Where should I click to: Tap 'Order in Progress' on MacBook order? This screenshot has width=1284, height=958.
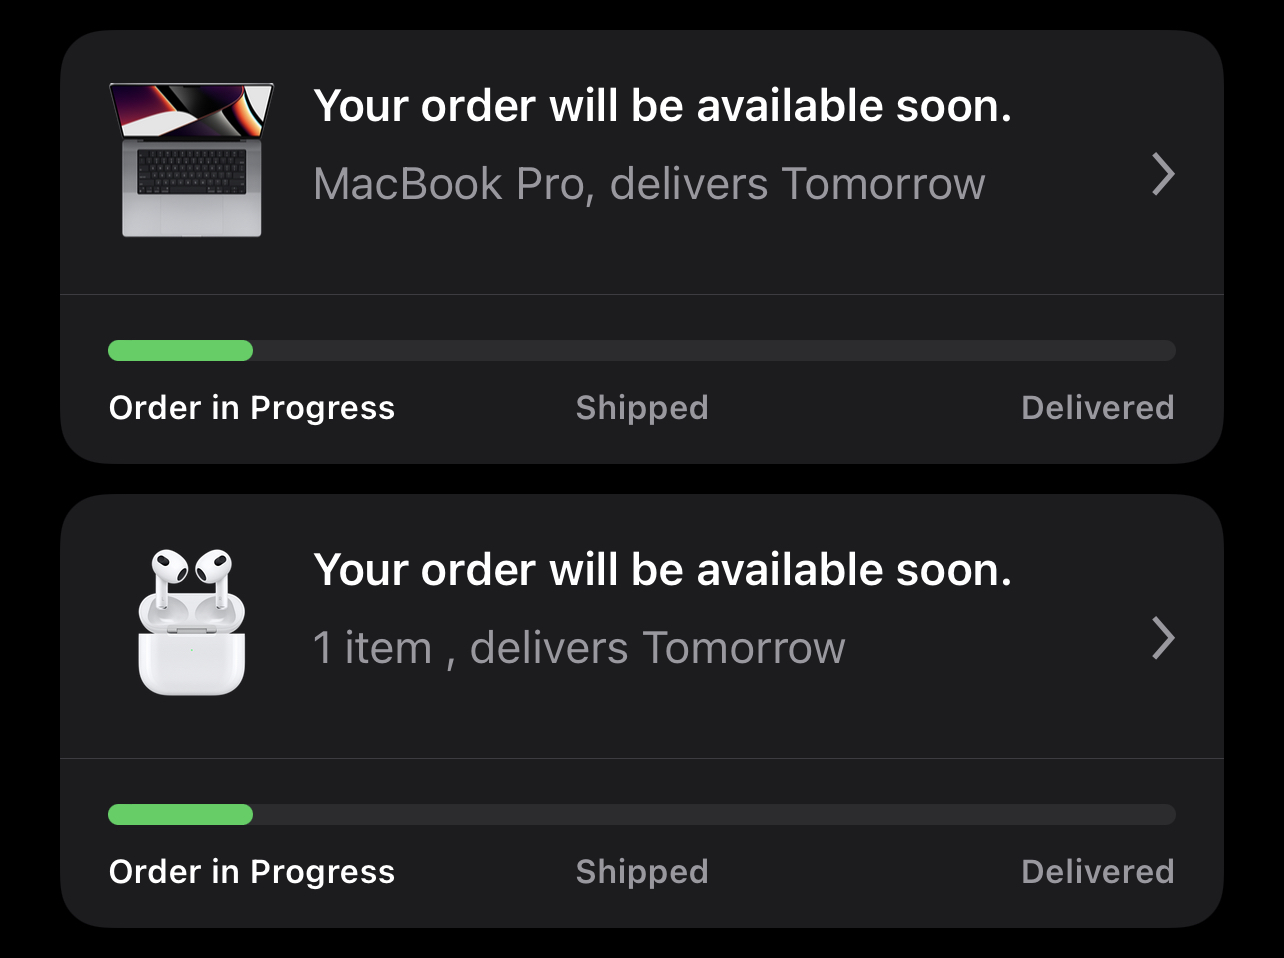coord(252,408)
